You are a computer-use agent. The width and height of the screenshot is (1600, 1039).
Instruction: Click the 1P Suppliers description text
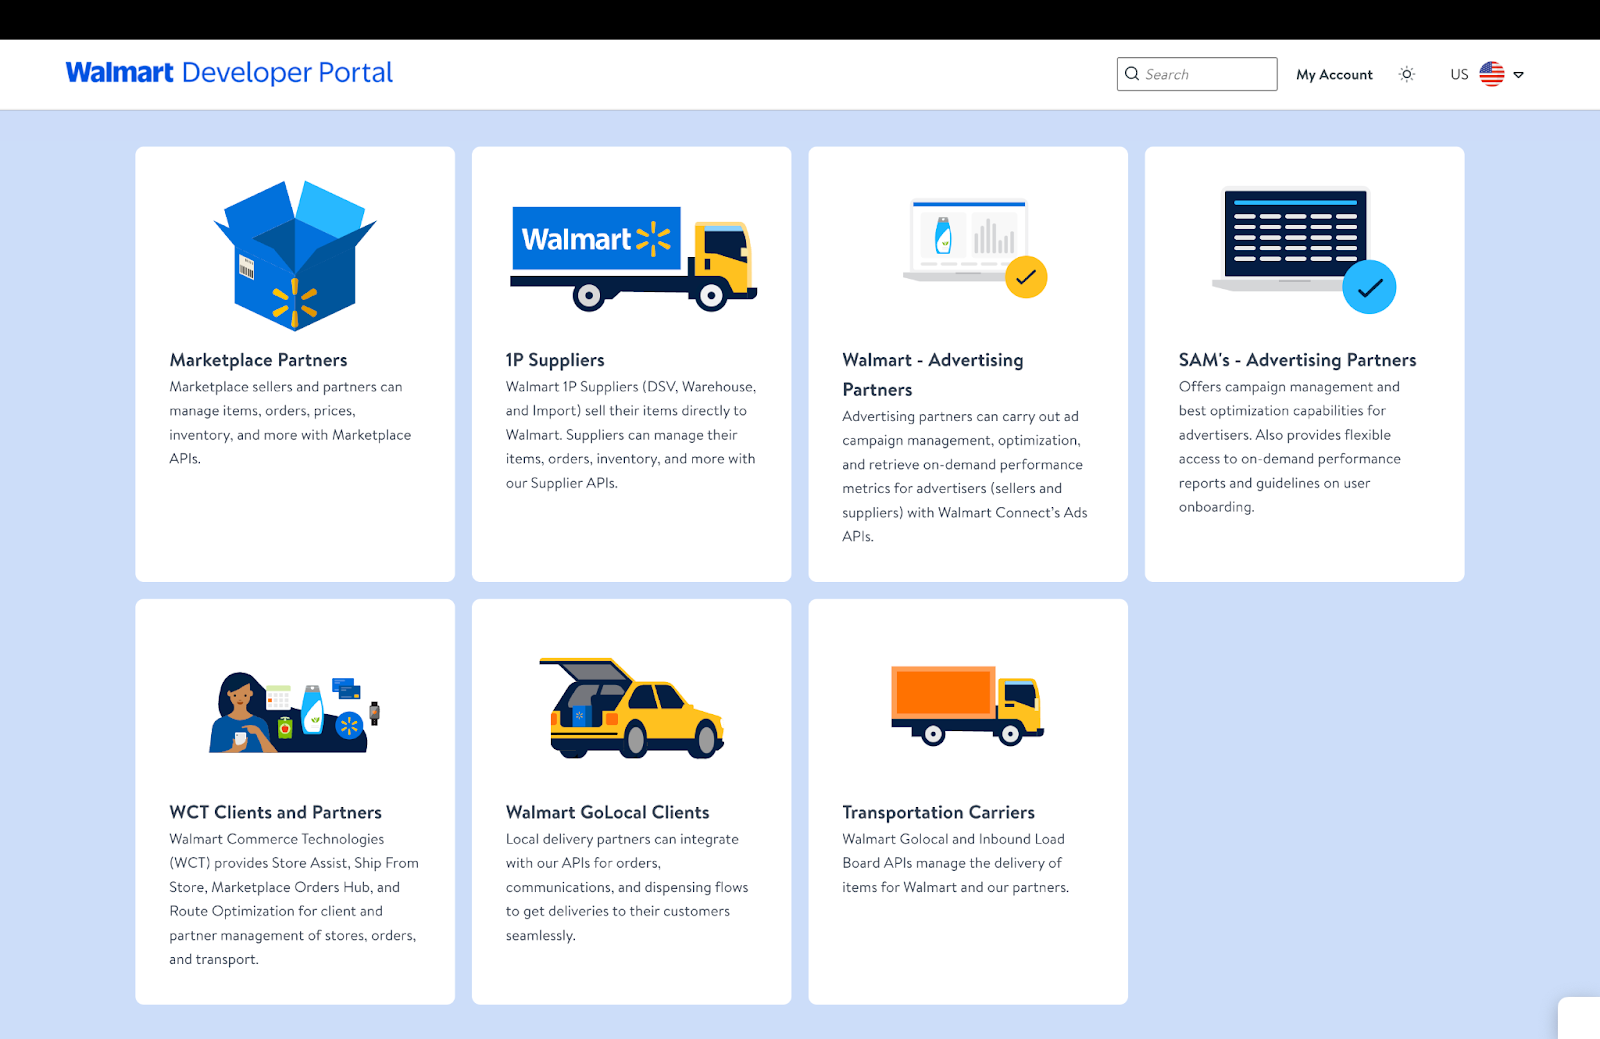(x=630, y=435)
